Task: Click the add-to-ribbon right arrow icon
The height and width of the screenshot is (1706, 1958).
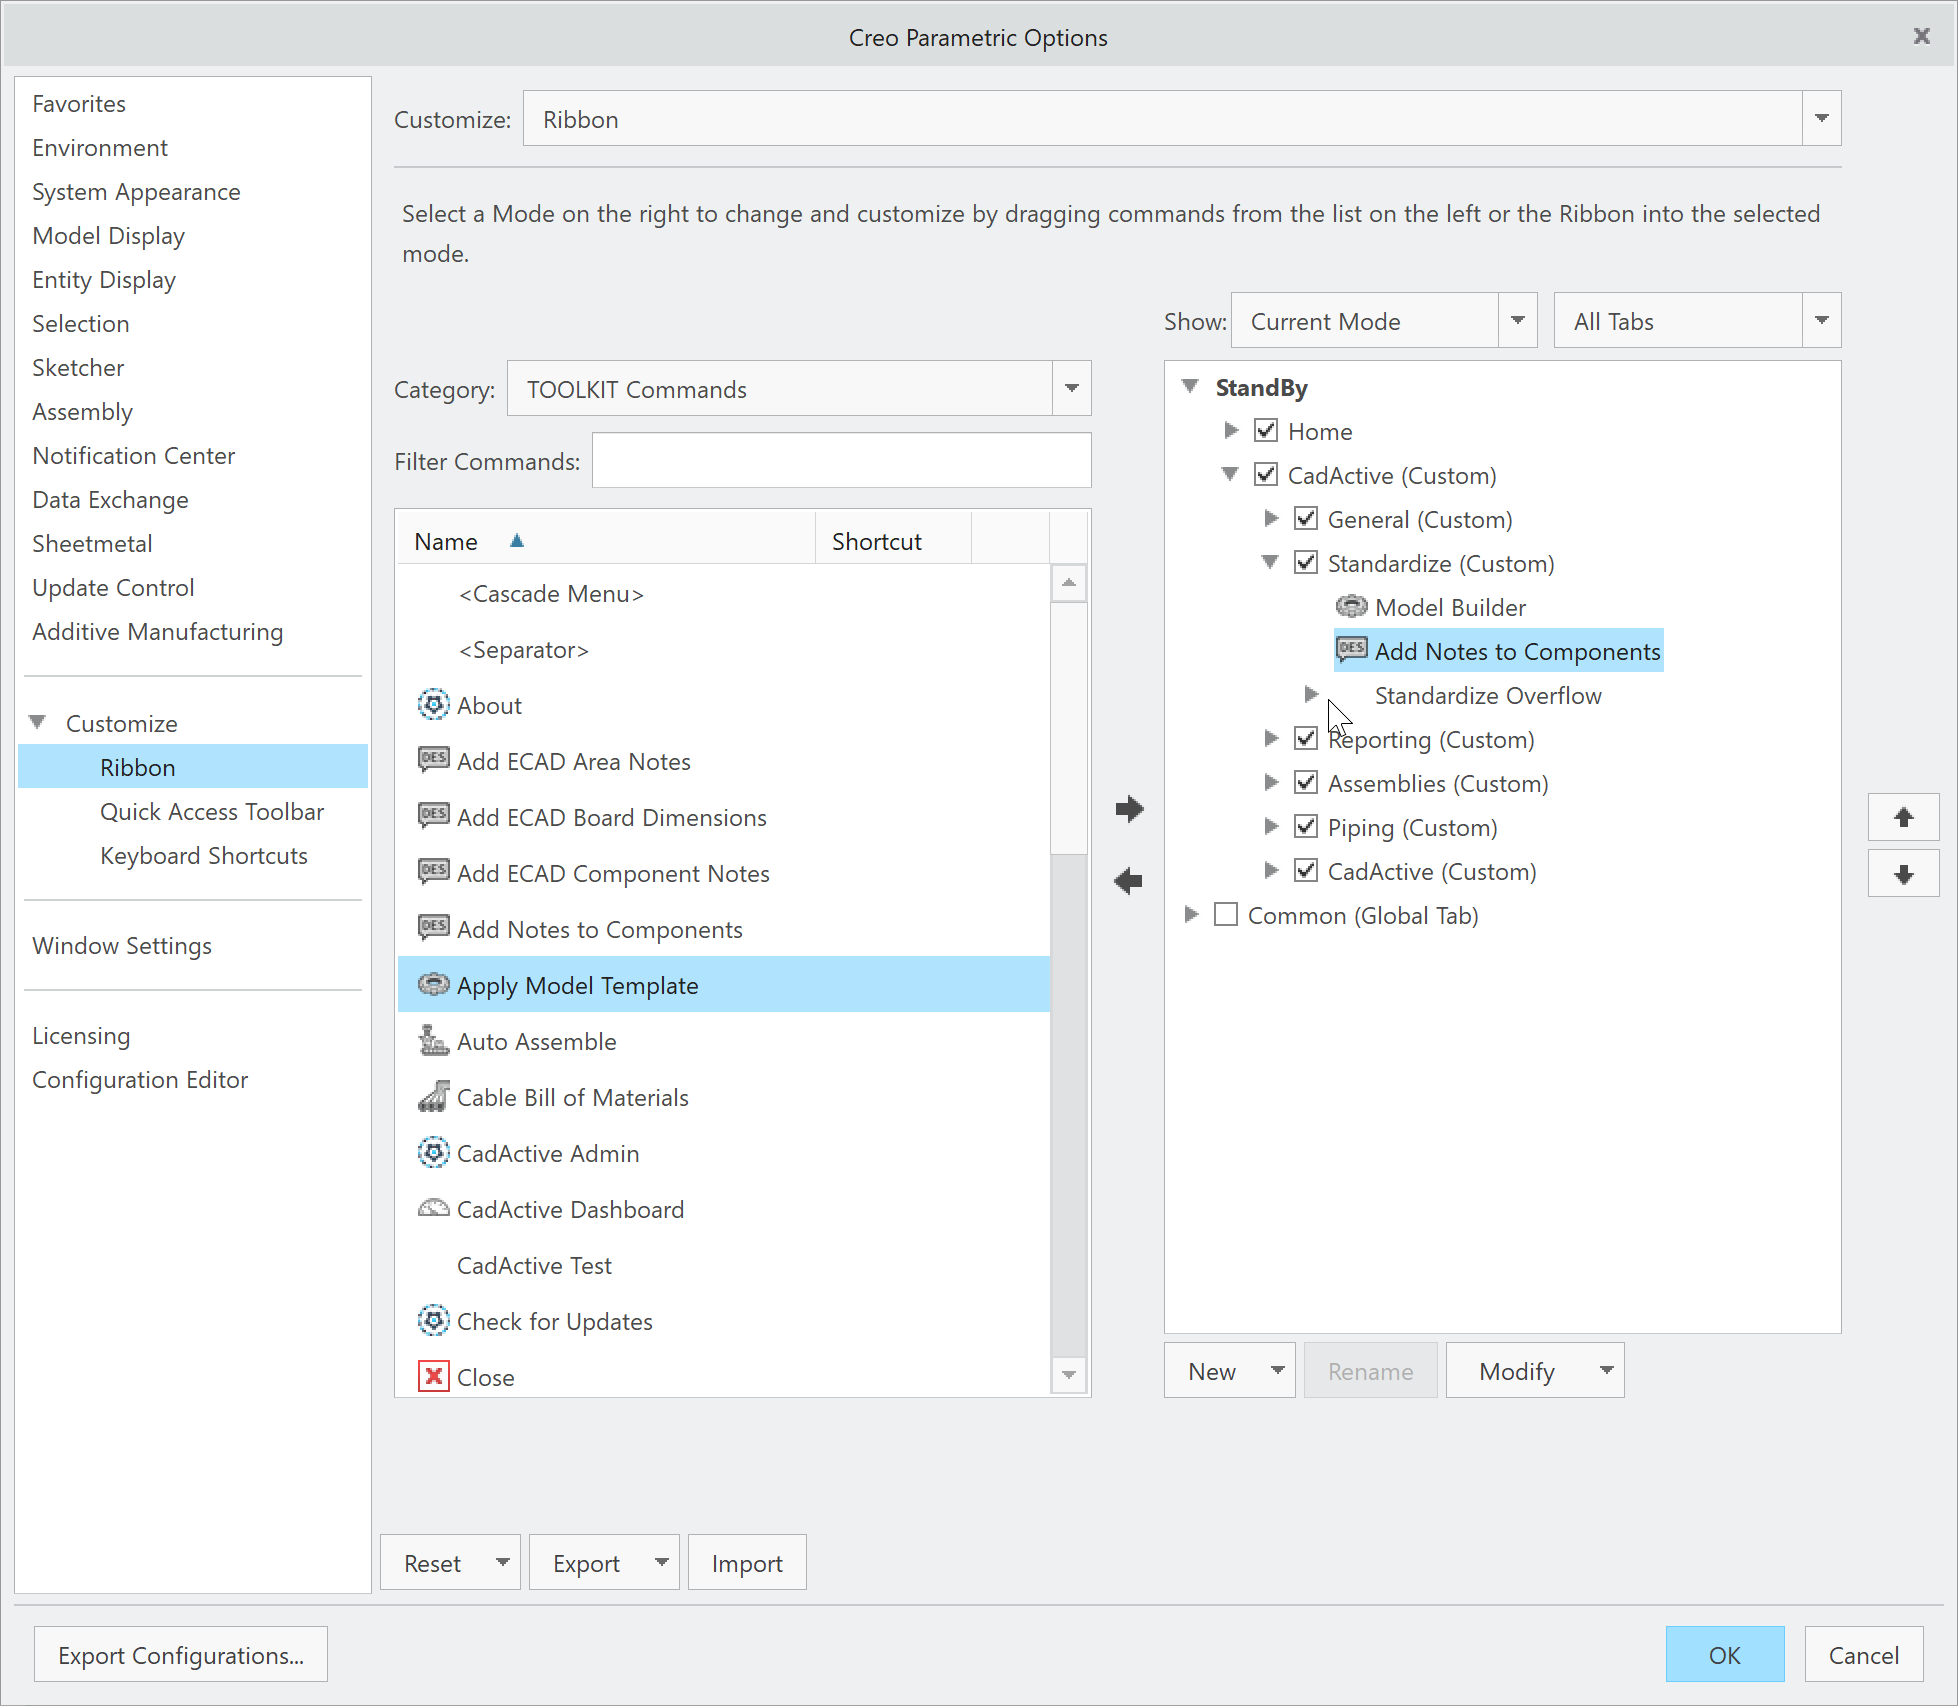Action: (x=1129, y=809)
